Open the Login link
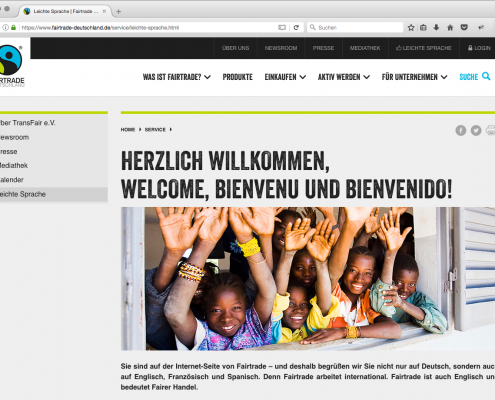This screenshot has width=495, height=400. coord(479,48)
